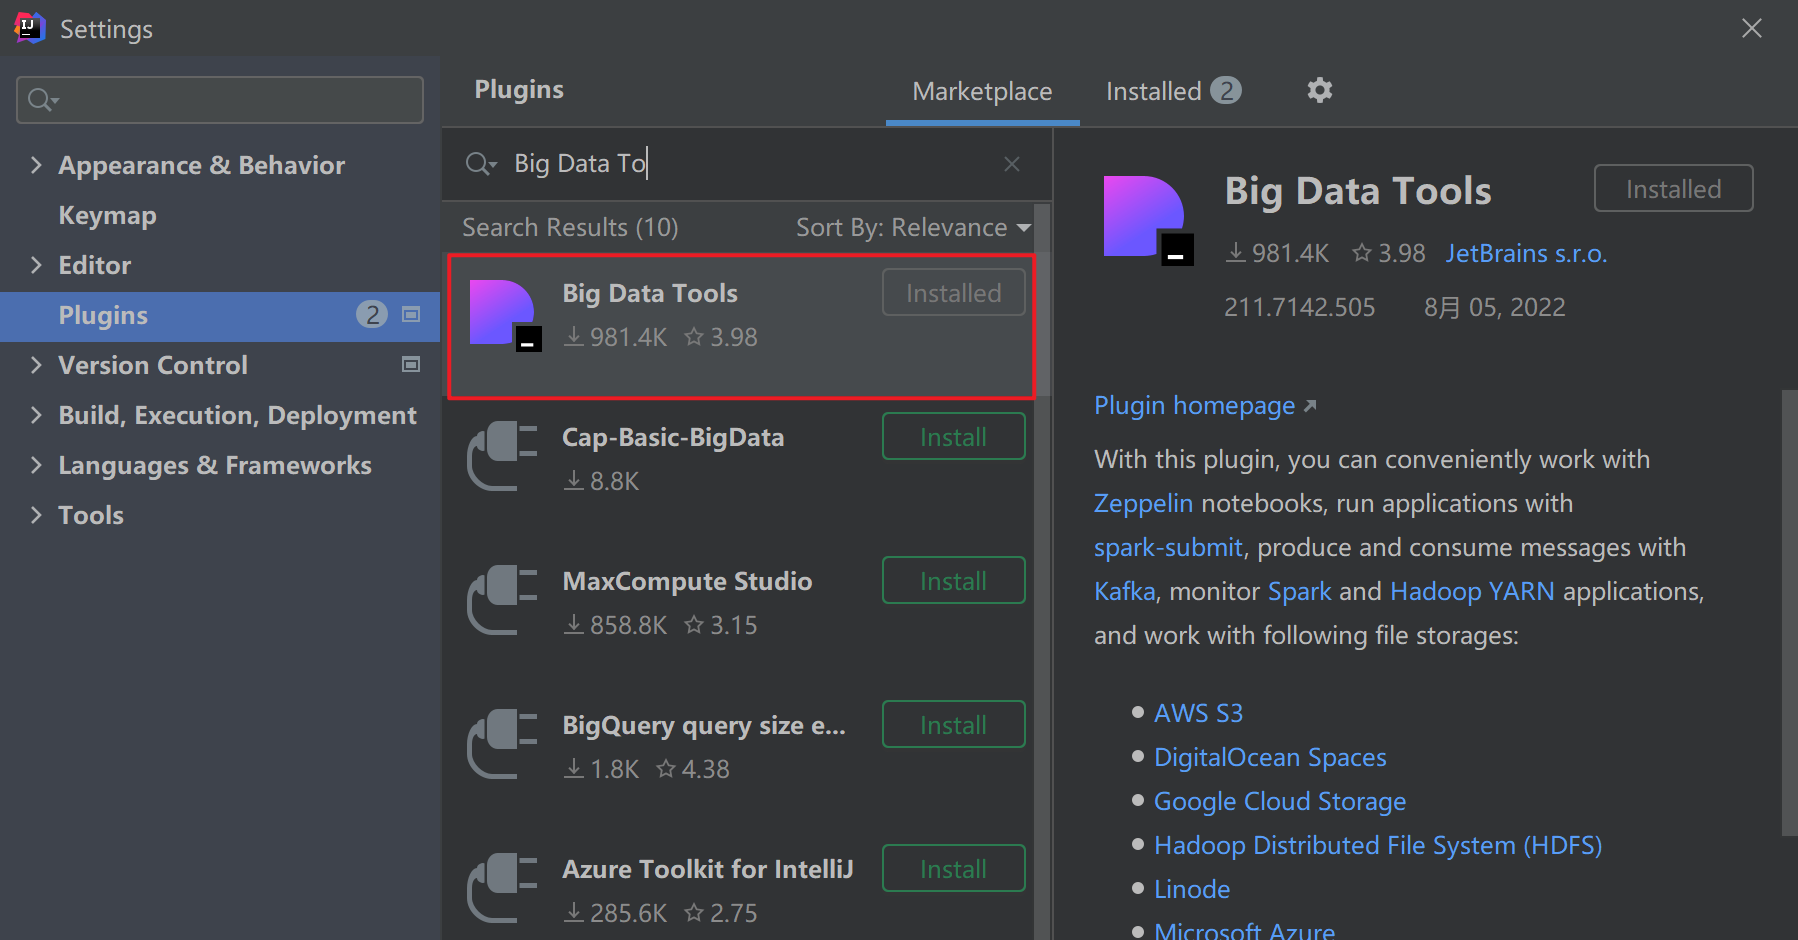Click the settings search magnifier icon
This screenshot has height=940, width=1798.
coord(43,100)
